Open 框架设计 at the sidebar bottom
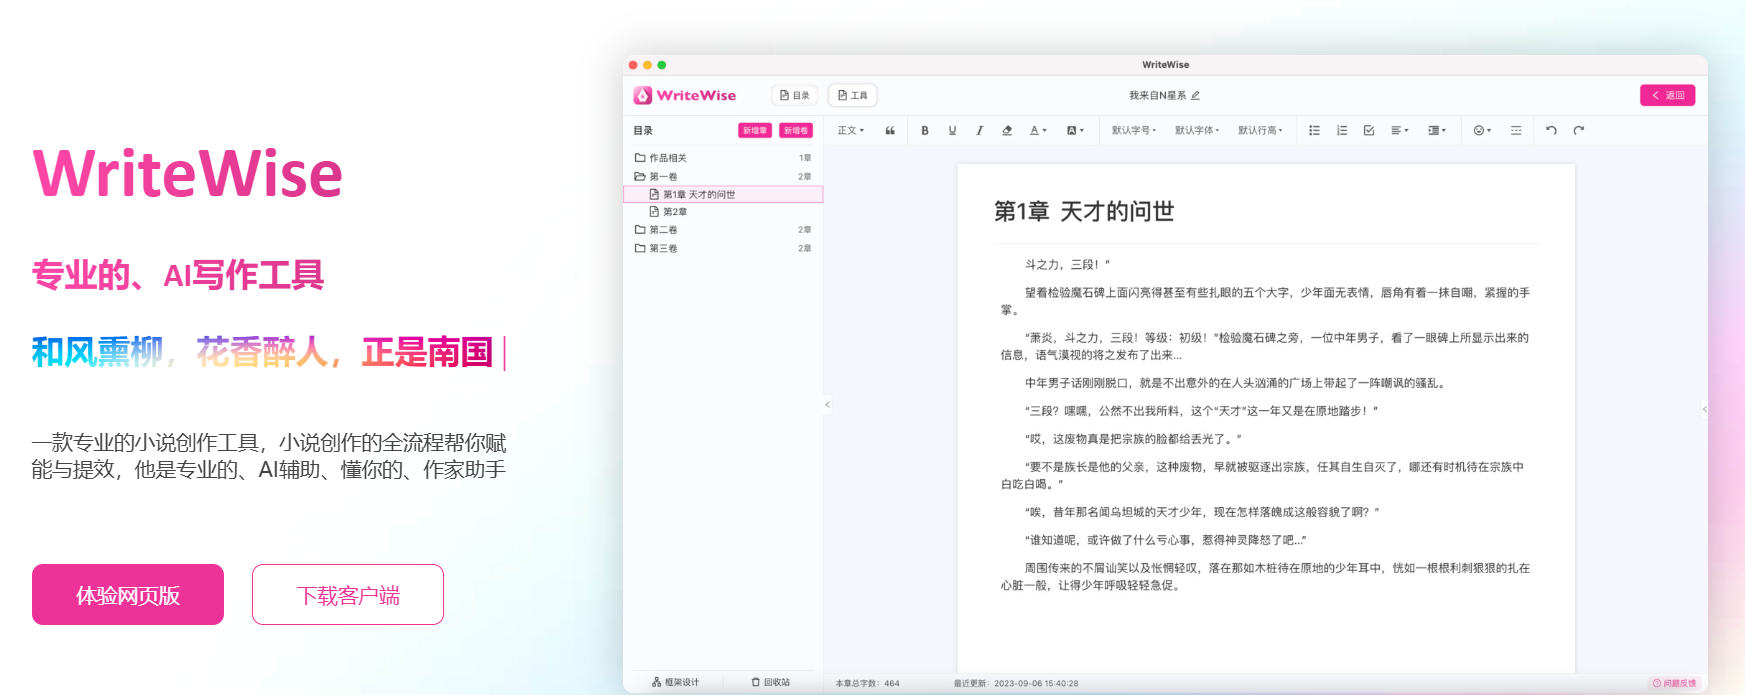Viewport: 1745px width, 695px height. (x=676, y=682)
